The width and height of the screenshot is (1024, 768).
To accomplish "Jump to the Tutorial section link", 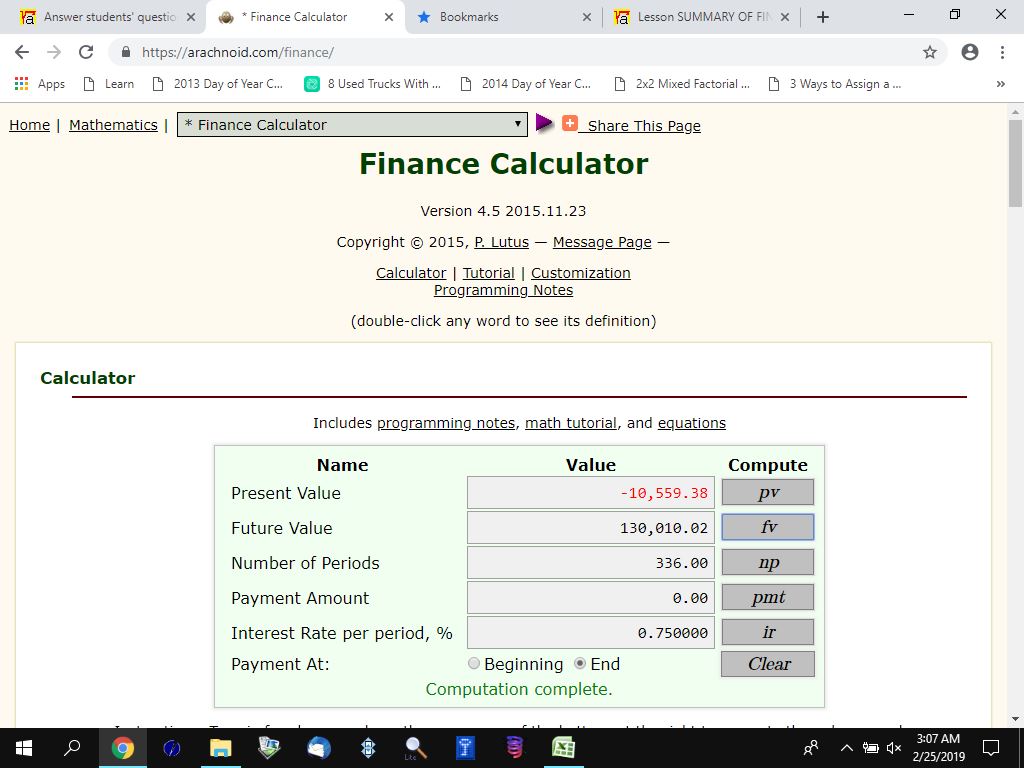I will point(488,273).
